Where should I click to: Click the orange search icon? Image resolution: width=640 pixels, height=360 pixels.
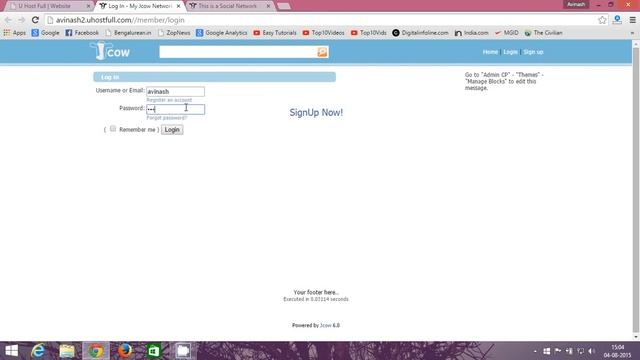pos(322,52)
